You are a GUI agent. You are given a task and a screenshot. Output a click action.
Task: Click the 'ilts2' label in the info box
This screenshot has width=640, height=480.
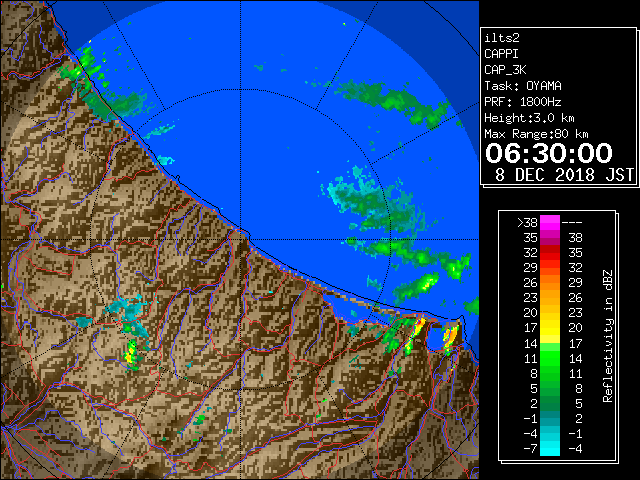coord(502,38)
